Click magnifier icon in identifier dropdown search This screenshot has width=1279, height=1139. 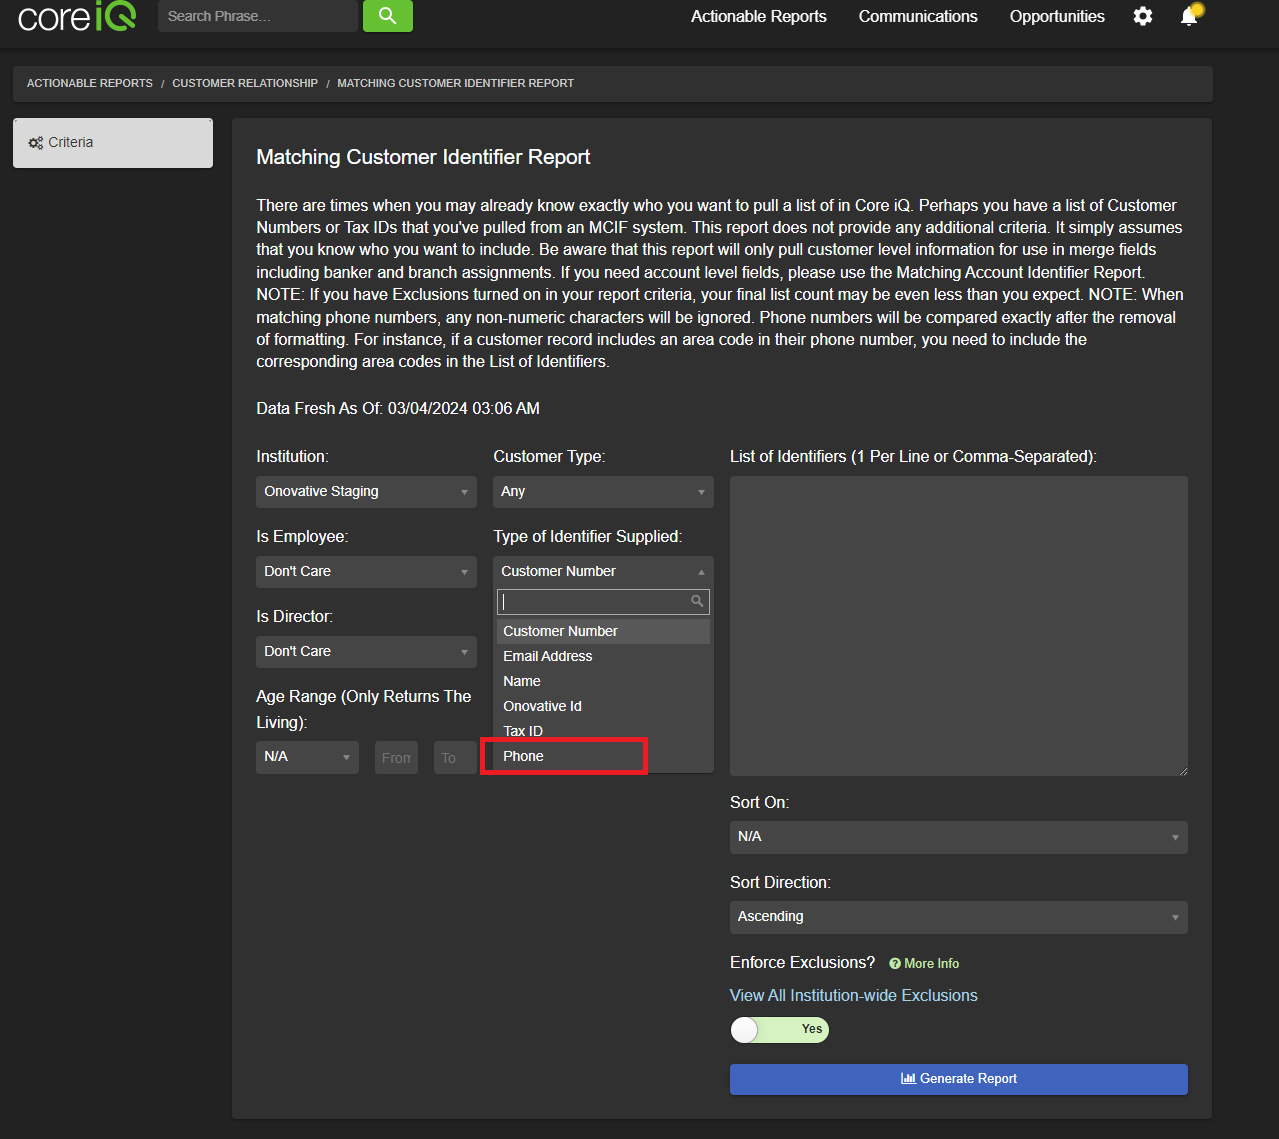coord(697,601)
